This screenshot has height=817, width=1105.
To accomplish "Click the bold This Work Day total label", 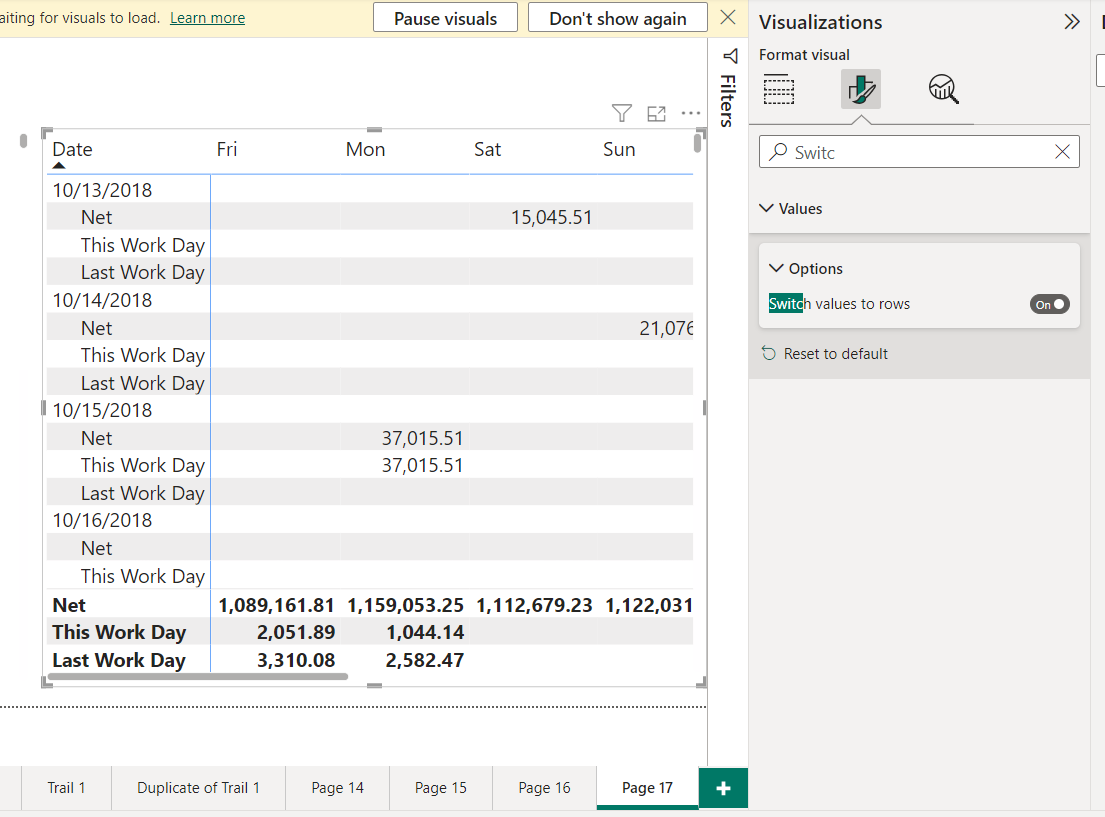I will (x=119, y=632).
